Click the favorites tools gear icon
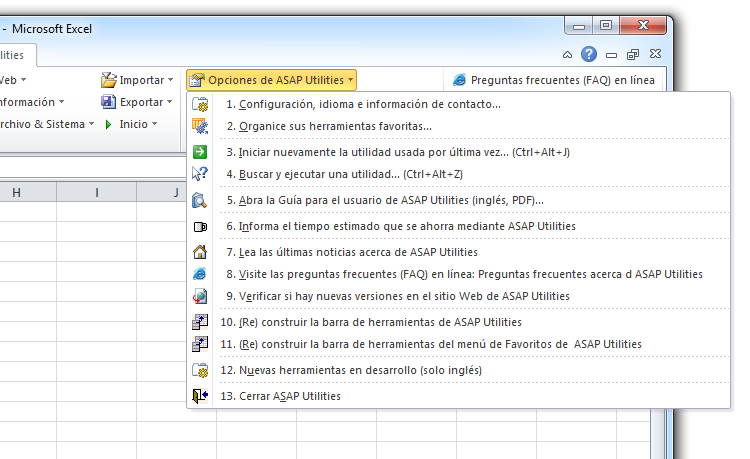Screen dimensions: 750x459 pos(200,126)
